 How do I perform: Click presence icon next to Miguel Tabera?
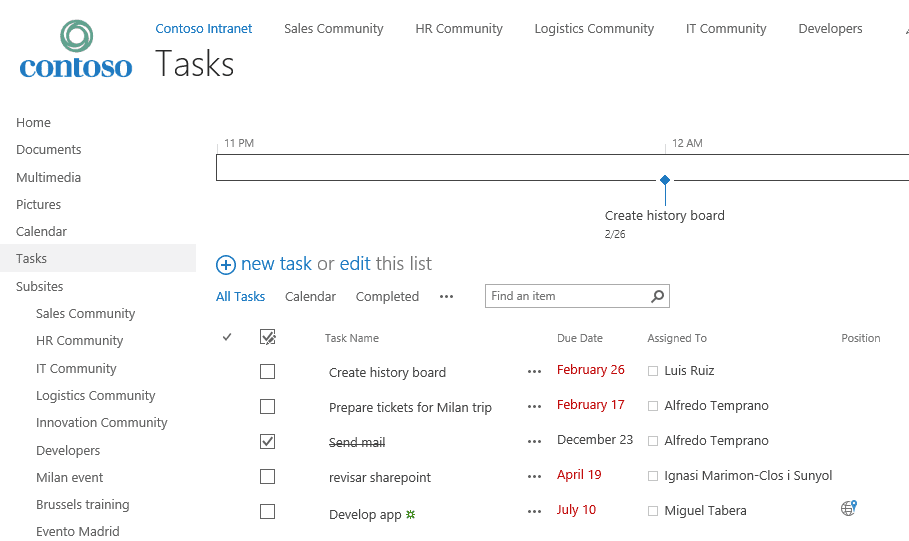click(653, 511)
